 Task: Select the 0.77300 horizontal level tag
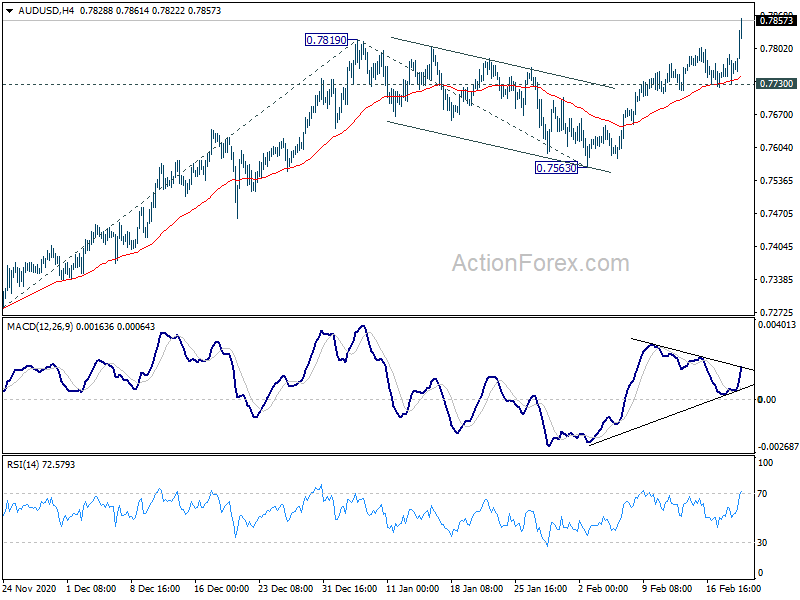coord(776,84)
